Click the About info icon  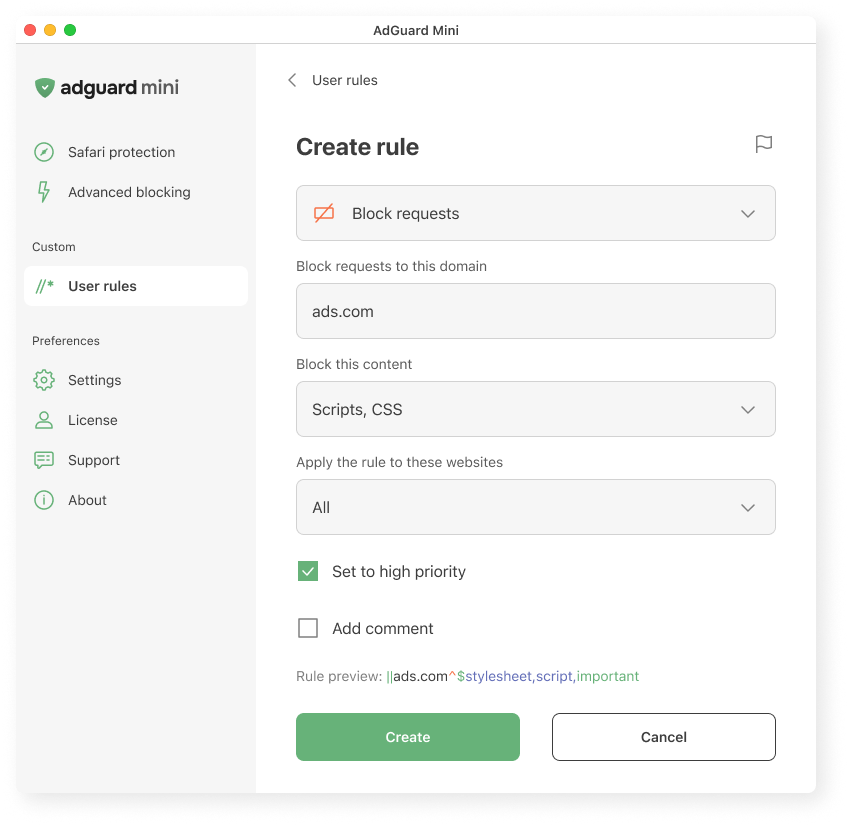[44, 500]
